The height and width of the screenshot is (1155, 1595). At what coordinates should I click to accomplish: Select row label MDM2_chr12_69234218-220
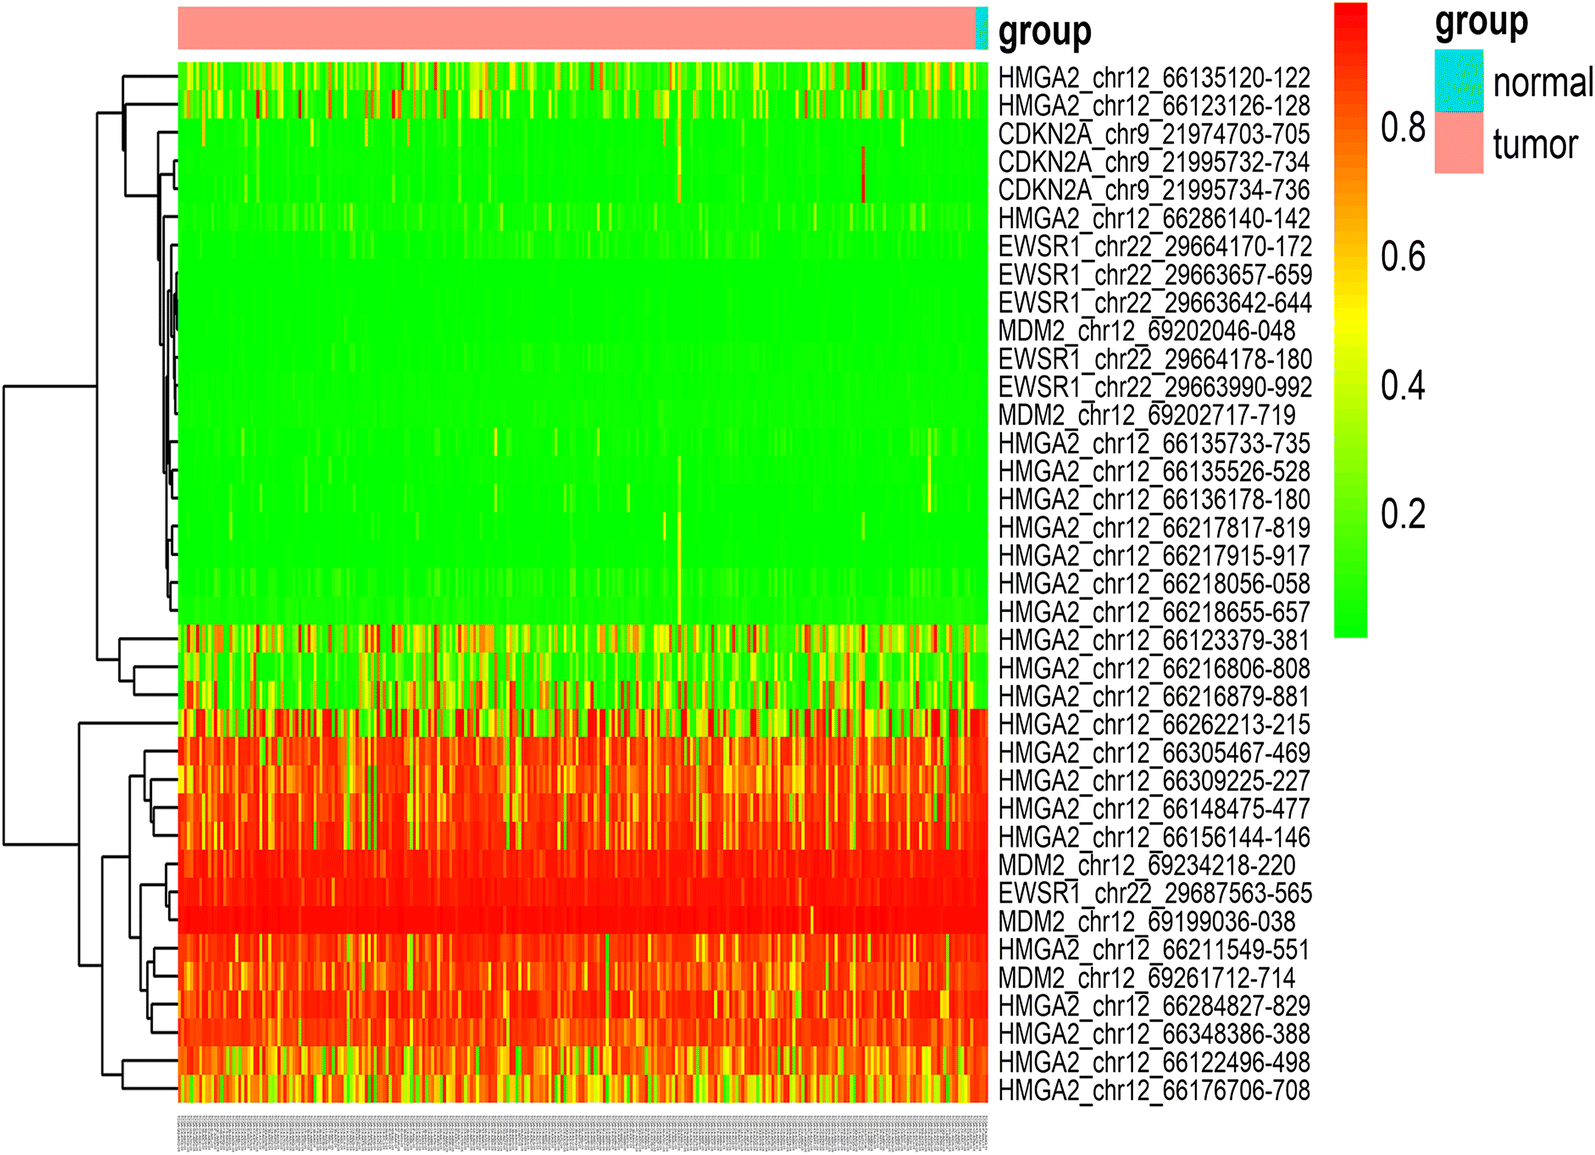click(x=1147, y=865)
